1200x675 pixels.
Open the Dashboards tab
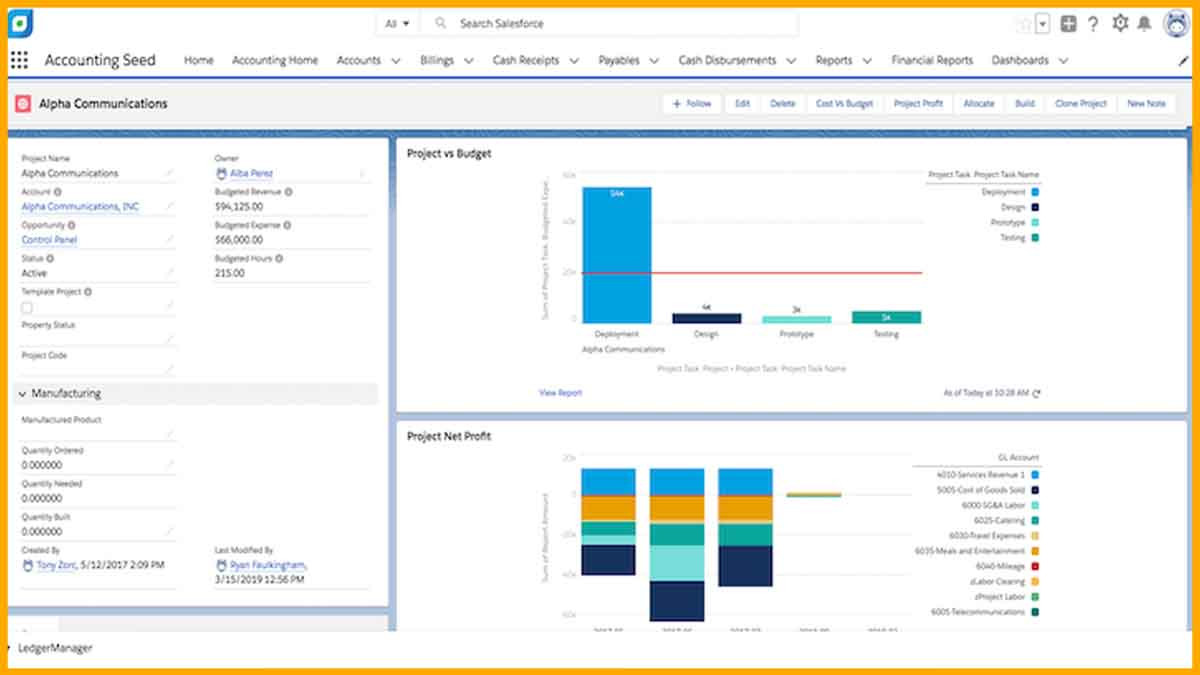coord(1020,60)
